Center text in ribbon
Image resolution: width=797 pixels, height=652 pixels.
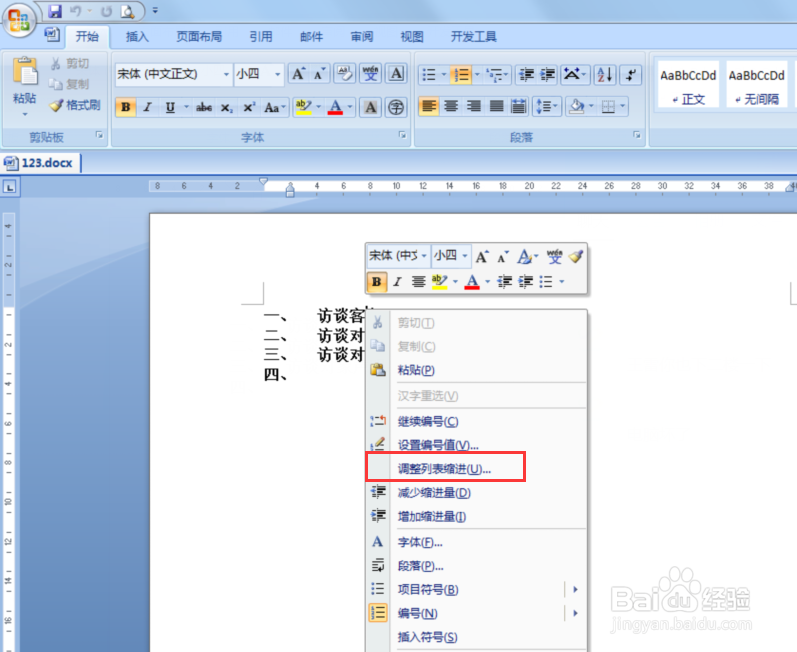pos(451,107)
